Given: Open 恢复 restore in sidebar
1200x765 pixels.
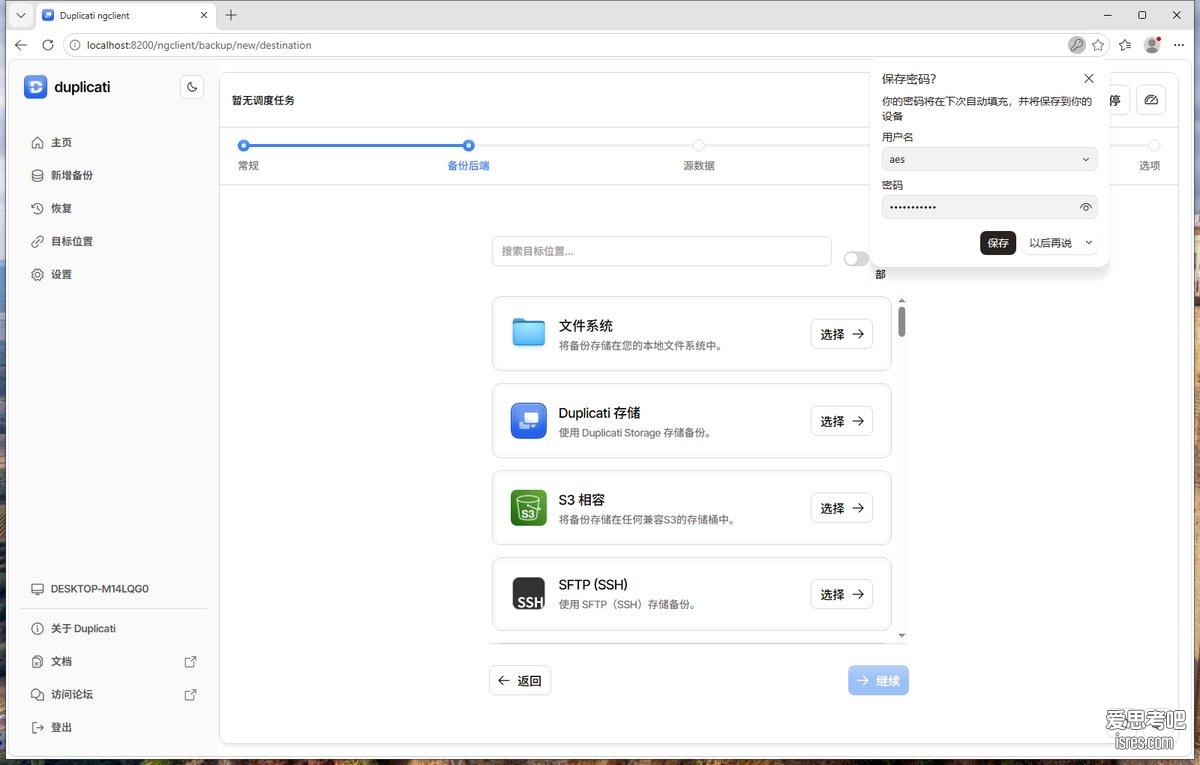Looking at the screenshot, I should (x=51, y=208).
